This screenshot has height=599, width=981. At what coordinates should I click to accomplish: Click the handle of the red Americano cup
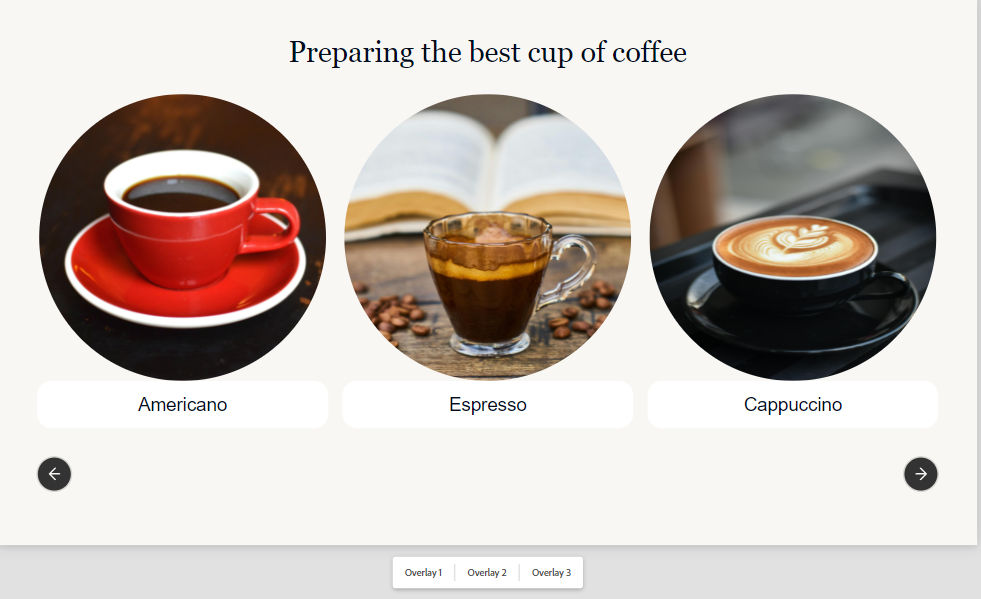[273, 225]
